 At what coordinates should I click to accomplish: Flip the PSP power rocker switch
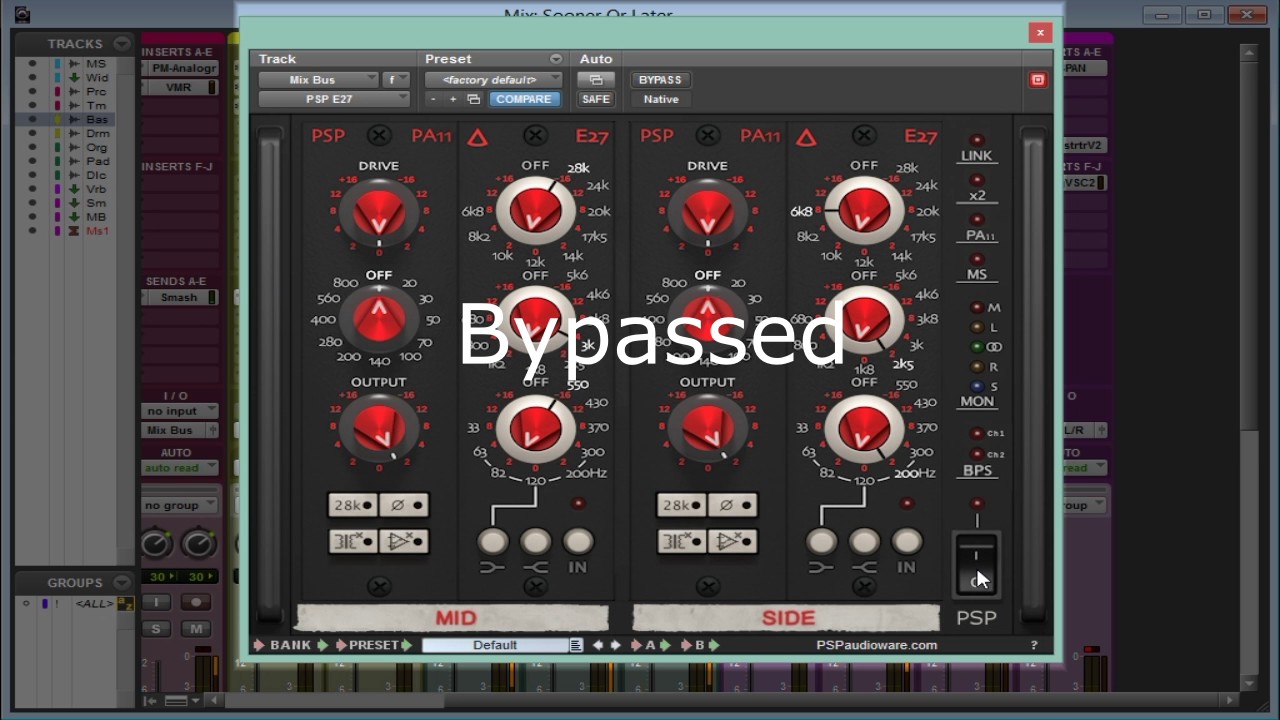(976, 565)
